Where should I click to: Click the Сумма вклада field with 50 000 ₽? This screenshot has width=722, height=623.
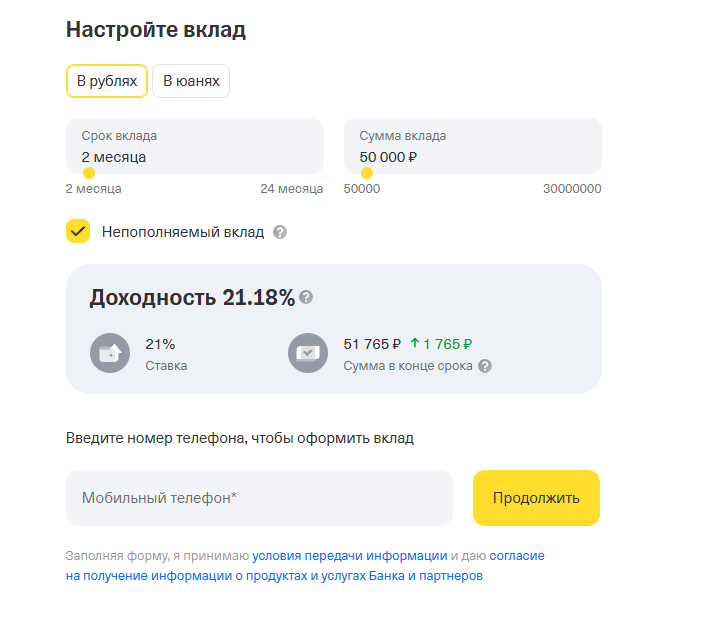[x=473, y=146]
